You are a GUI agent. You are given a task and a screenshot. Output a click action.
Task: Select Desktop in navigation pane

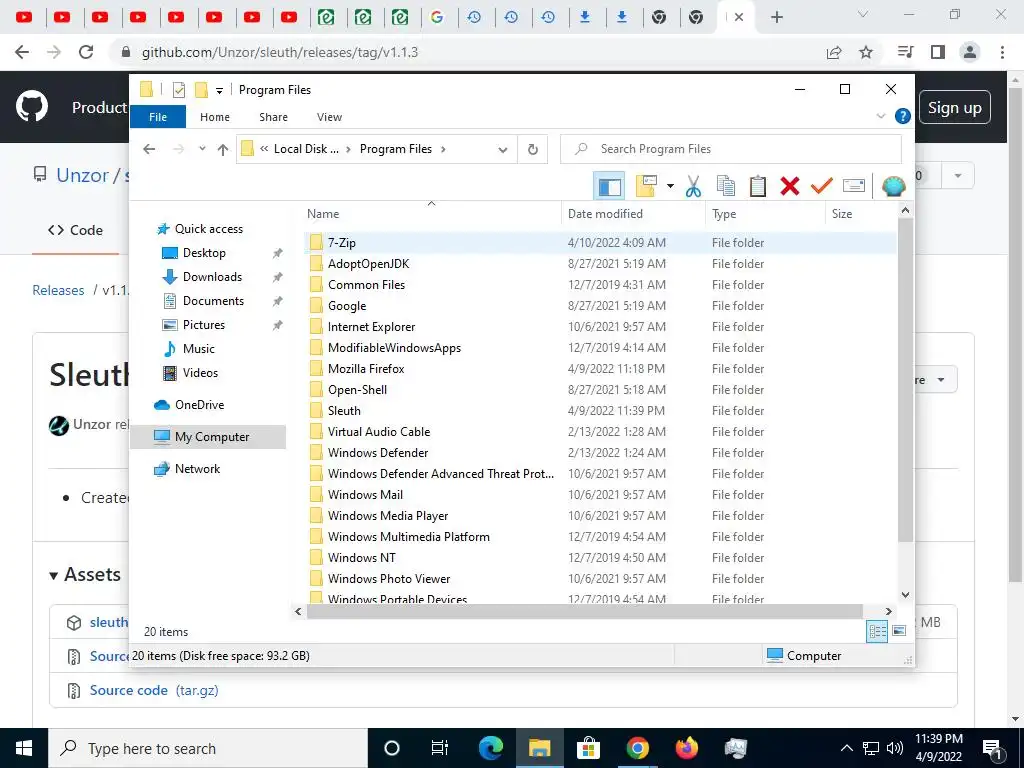click(x=204, y=253)
